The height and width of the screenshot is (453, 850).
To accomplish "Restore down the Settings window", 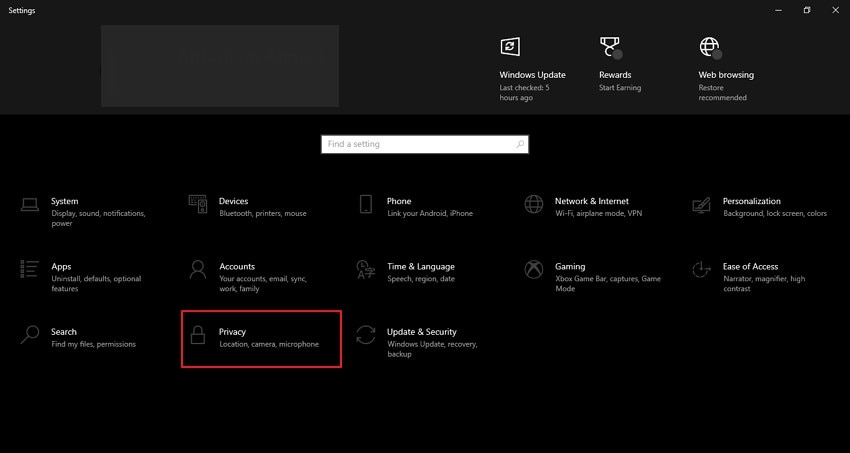I will pyautogui.click(x=807, y=10).
